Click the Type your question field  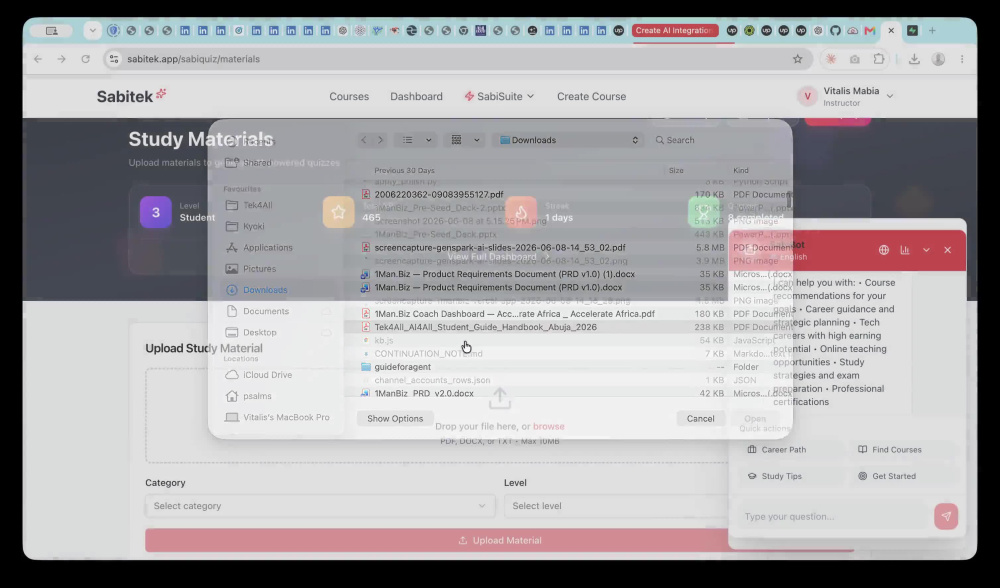pos(832,517)
